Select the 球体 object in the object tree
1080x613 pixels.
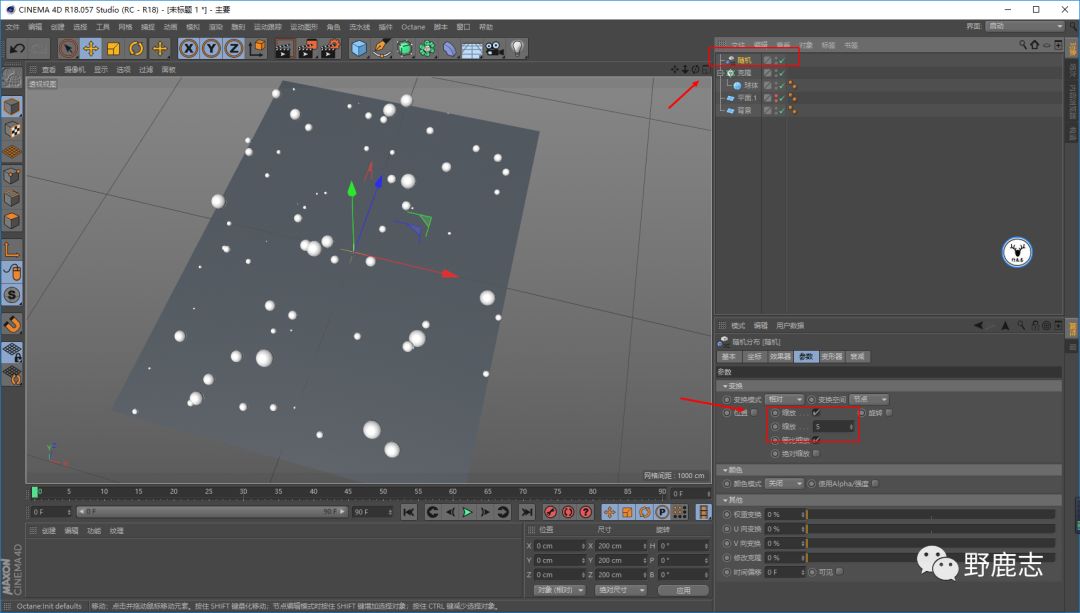[751, 86]
